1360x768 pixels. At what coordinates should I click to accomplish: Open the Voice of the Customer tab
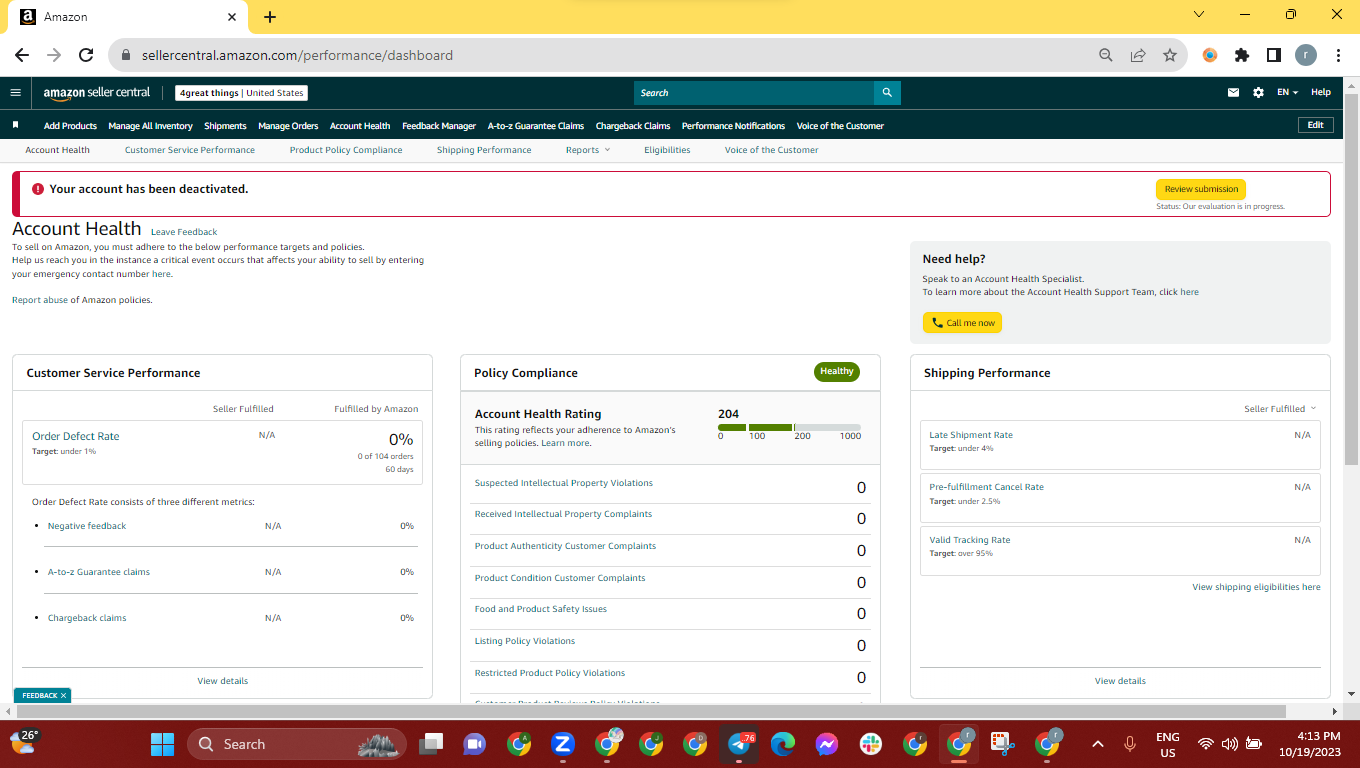771,150
